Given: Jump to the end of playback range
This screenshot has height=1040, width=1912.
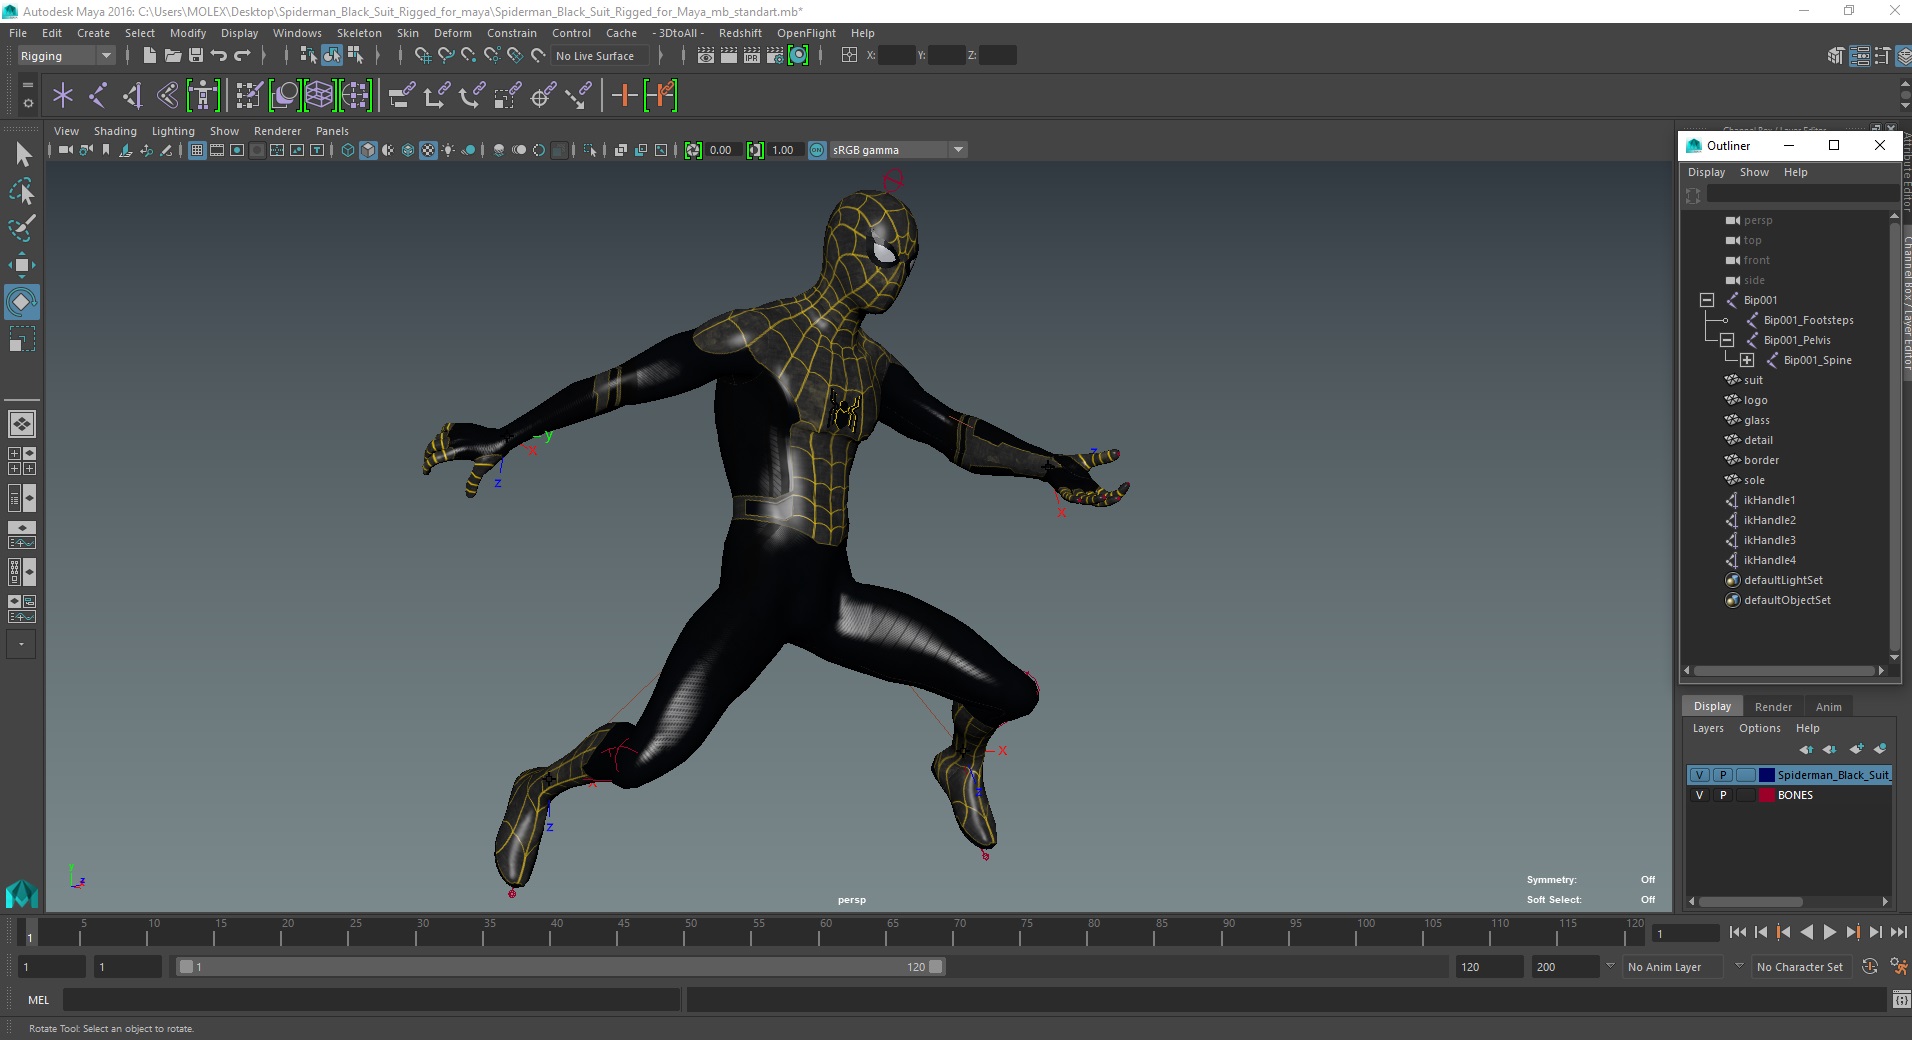Looking at the screenshot, I should pos(1898,932).
